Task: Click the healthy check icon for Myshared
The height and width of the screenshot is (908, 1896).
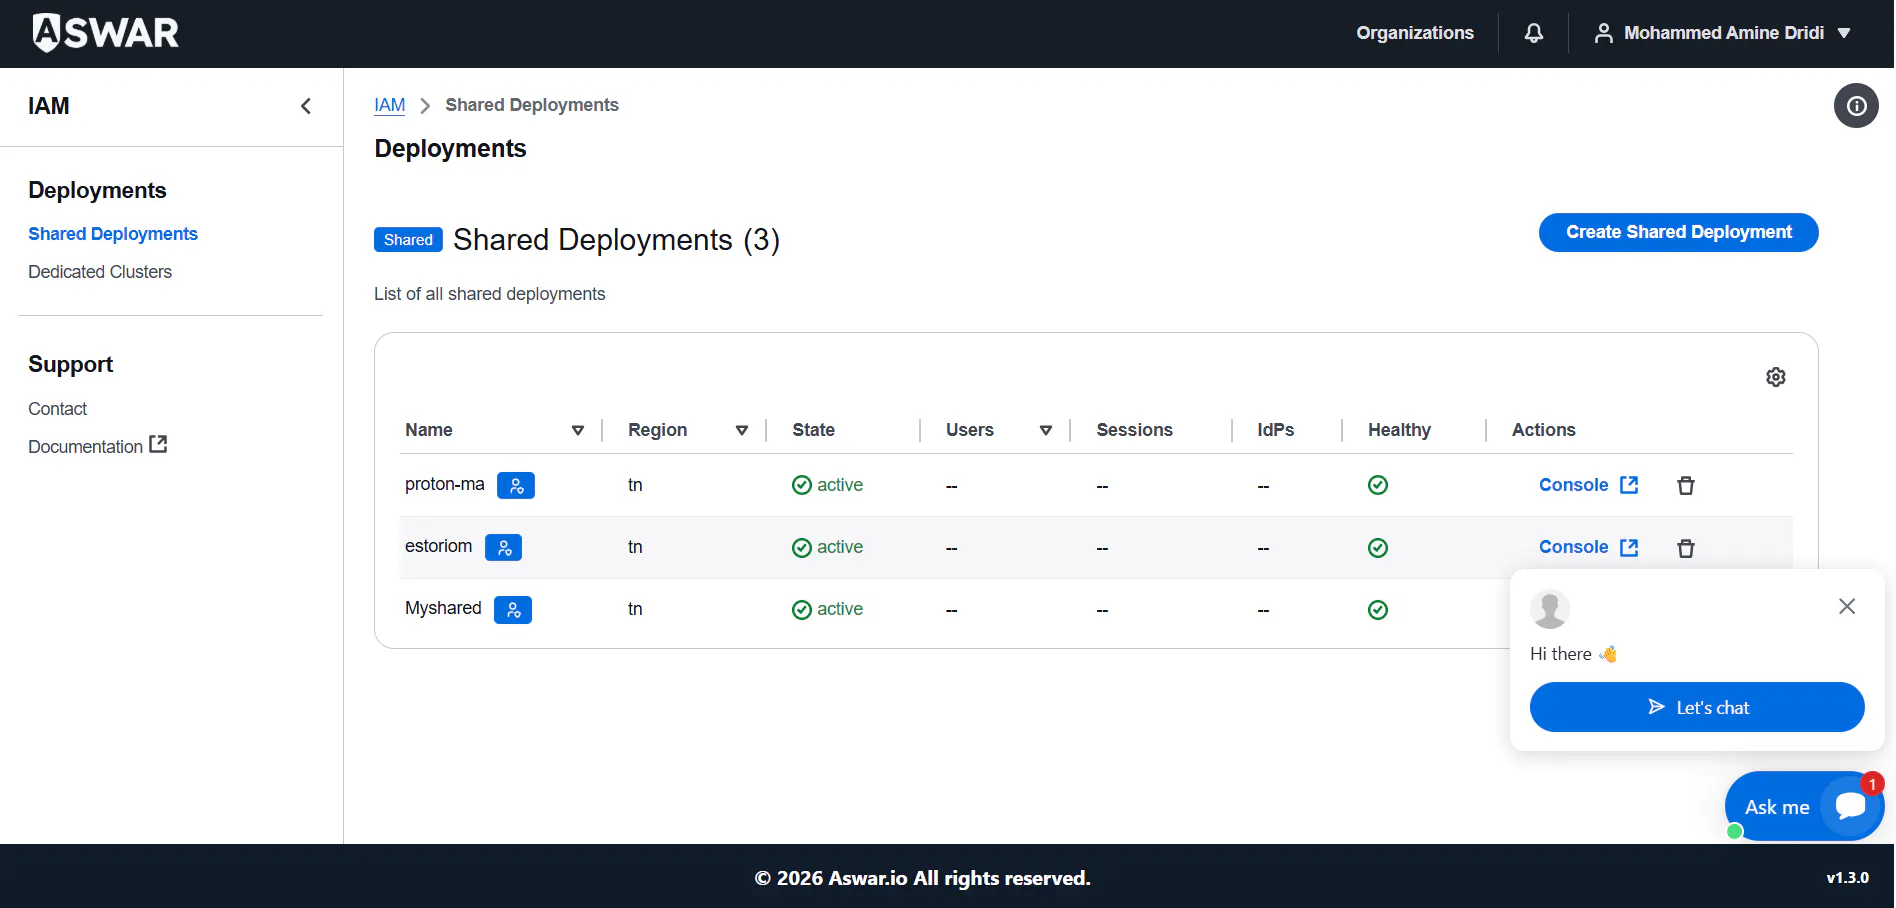Action: click(x=1378, y=610)
